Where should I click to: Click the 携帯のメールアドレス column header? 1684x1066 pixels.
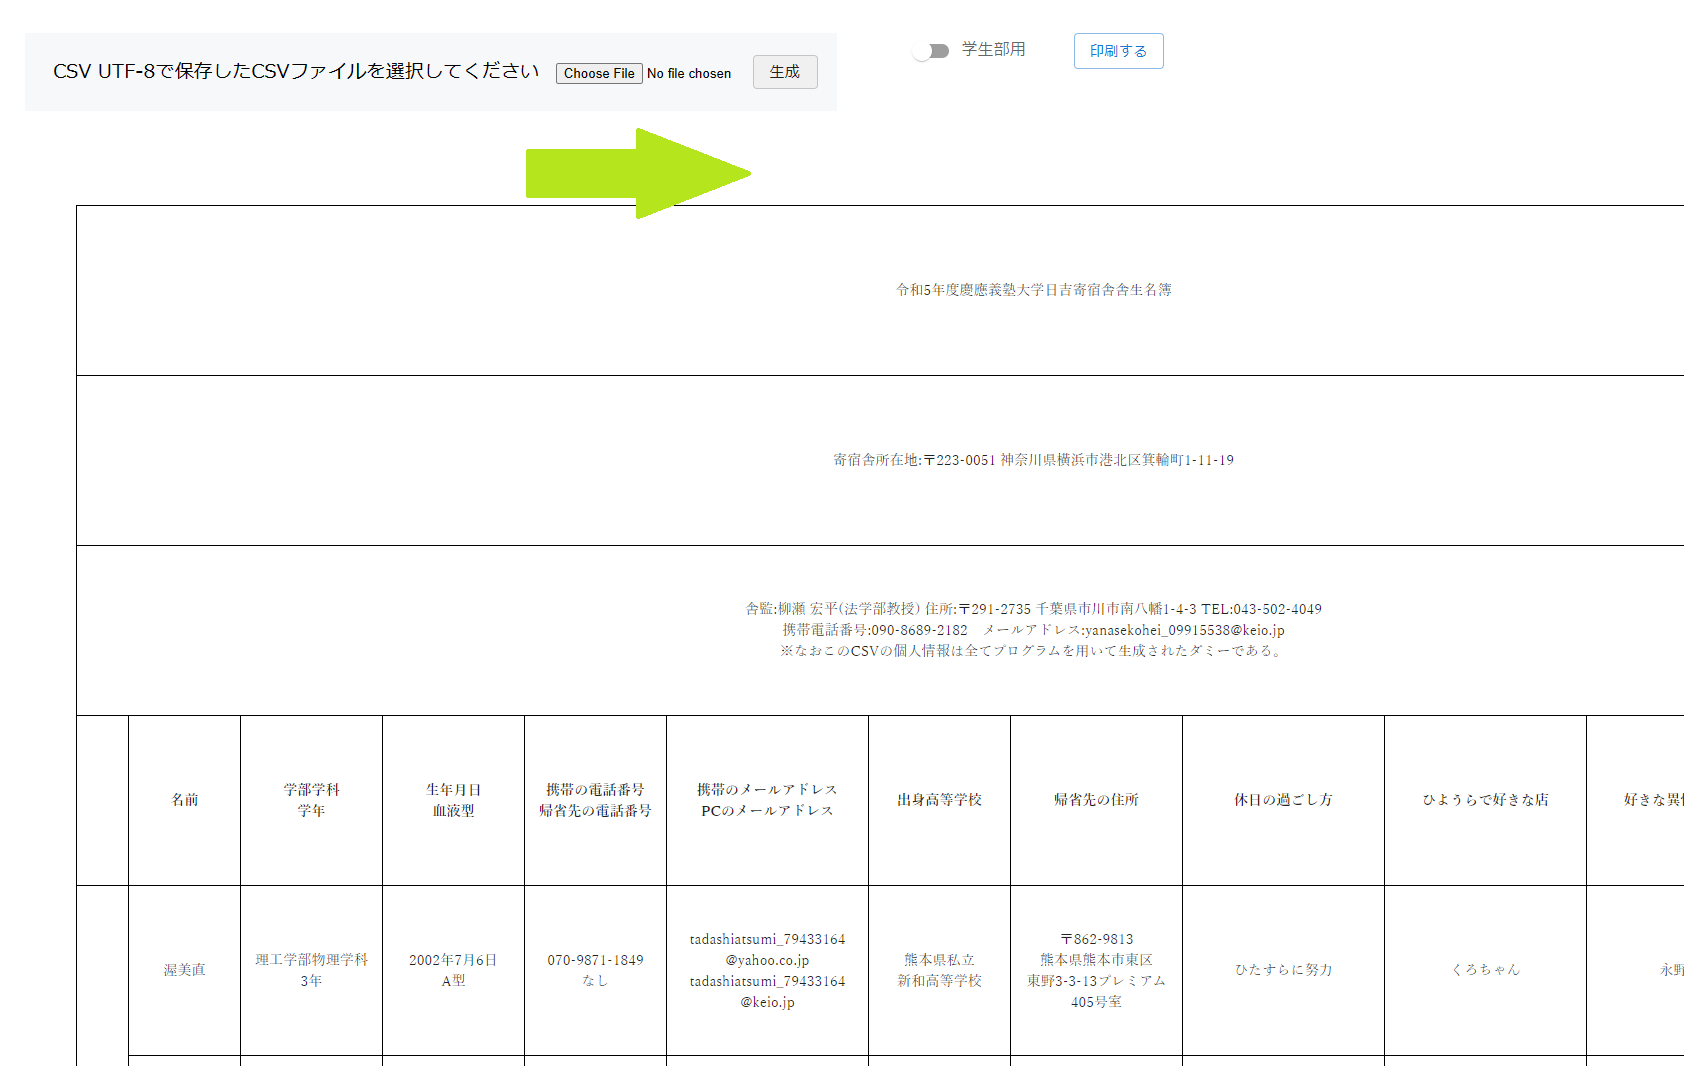768,800
